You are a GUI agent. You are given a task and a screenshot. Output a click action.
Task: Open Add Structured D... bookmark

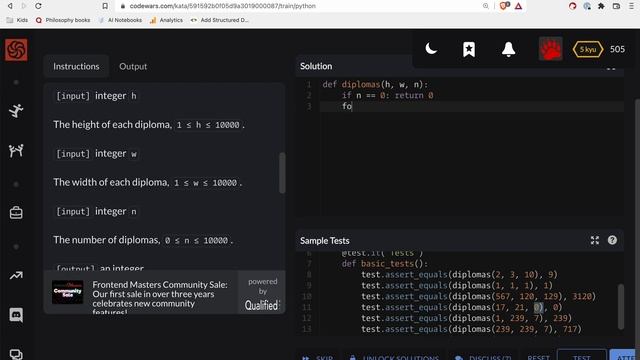219,20
